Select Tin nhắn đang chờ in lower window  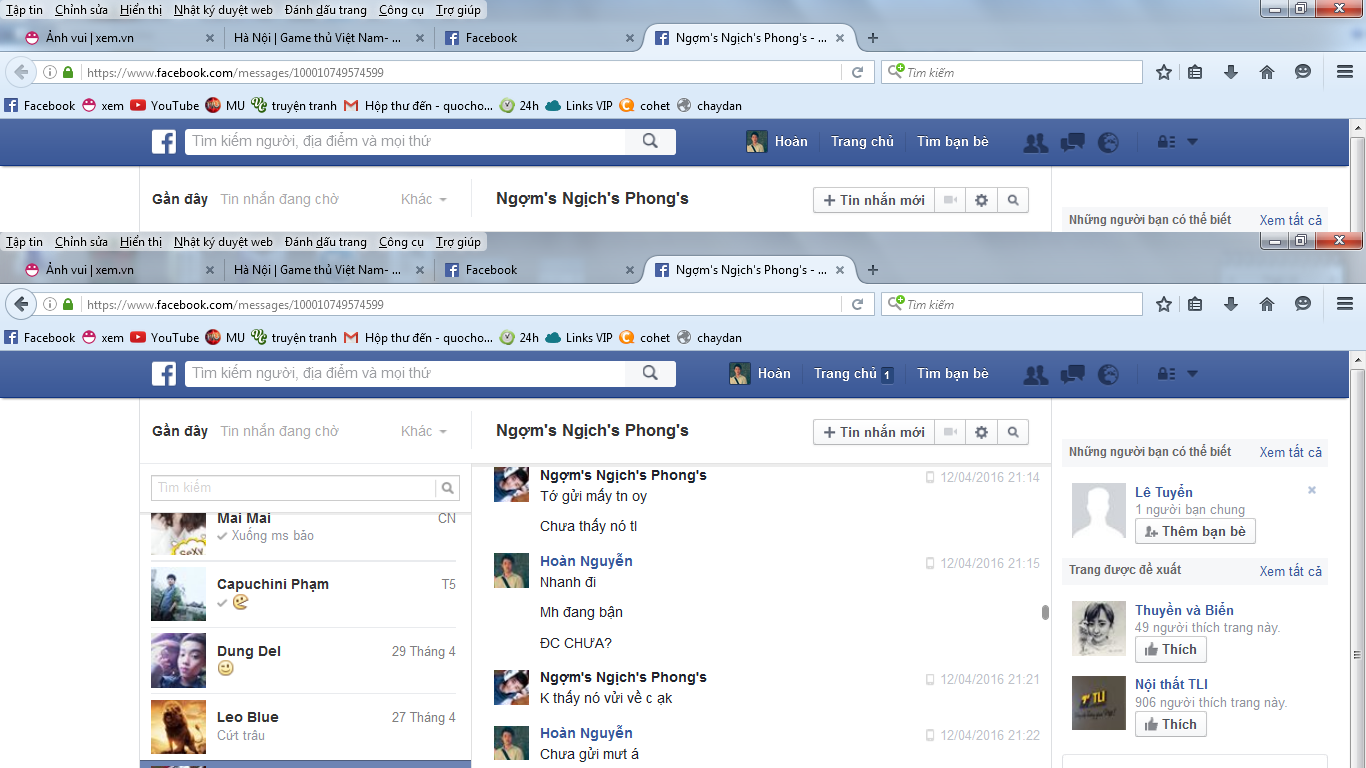280,432
